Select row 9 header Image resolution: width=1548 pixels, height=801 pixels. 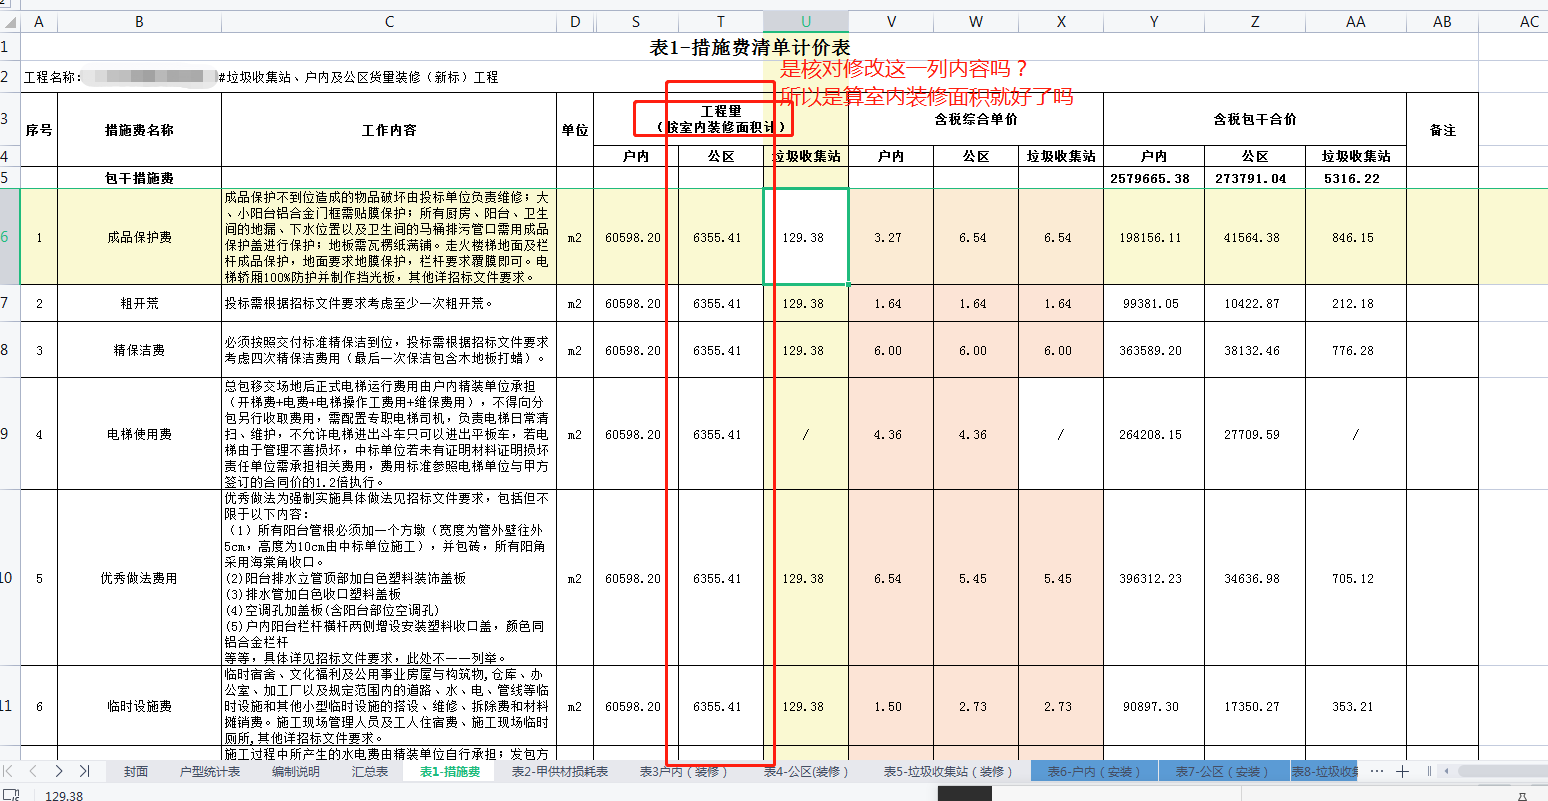(x=10, y=434)
